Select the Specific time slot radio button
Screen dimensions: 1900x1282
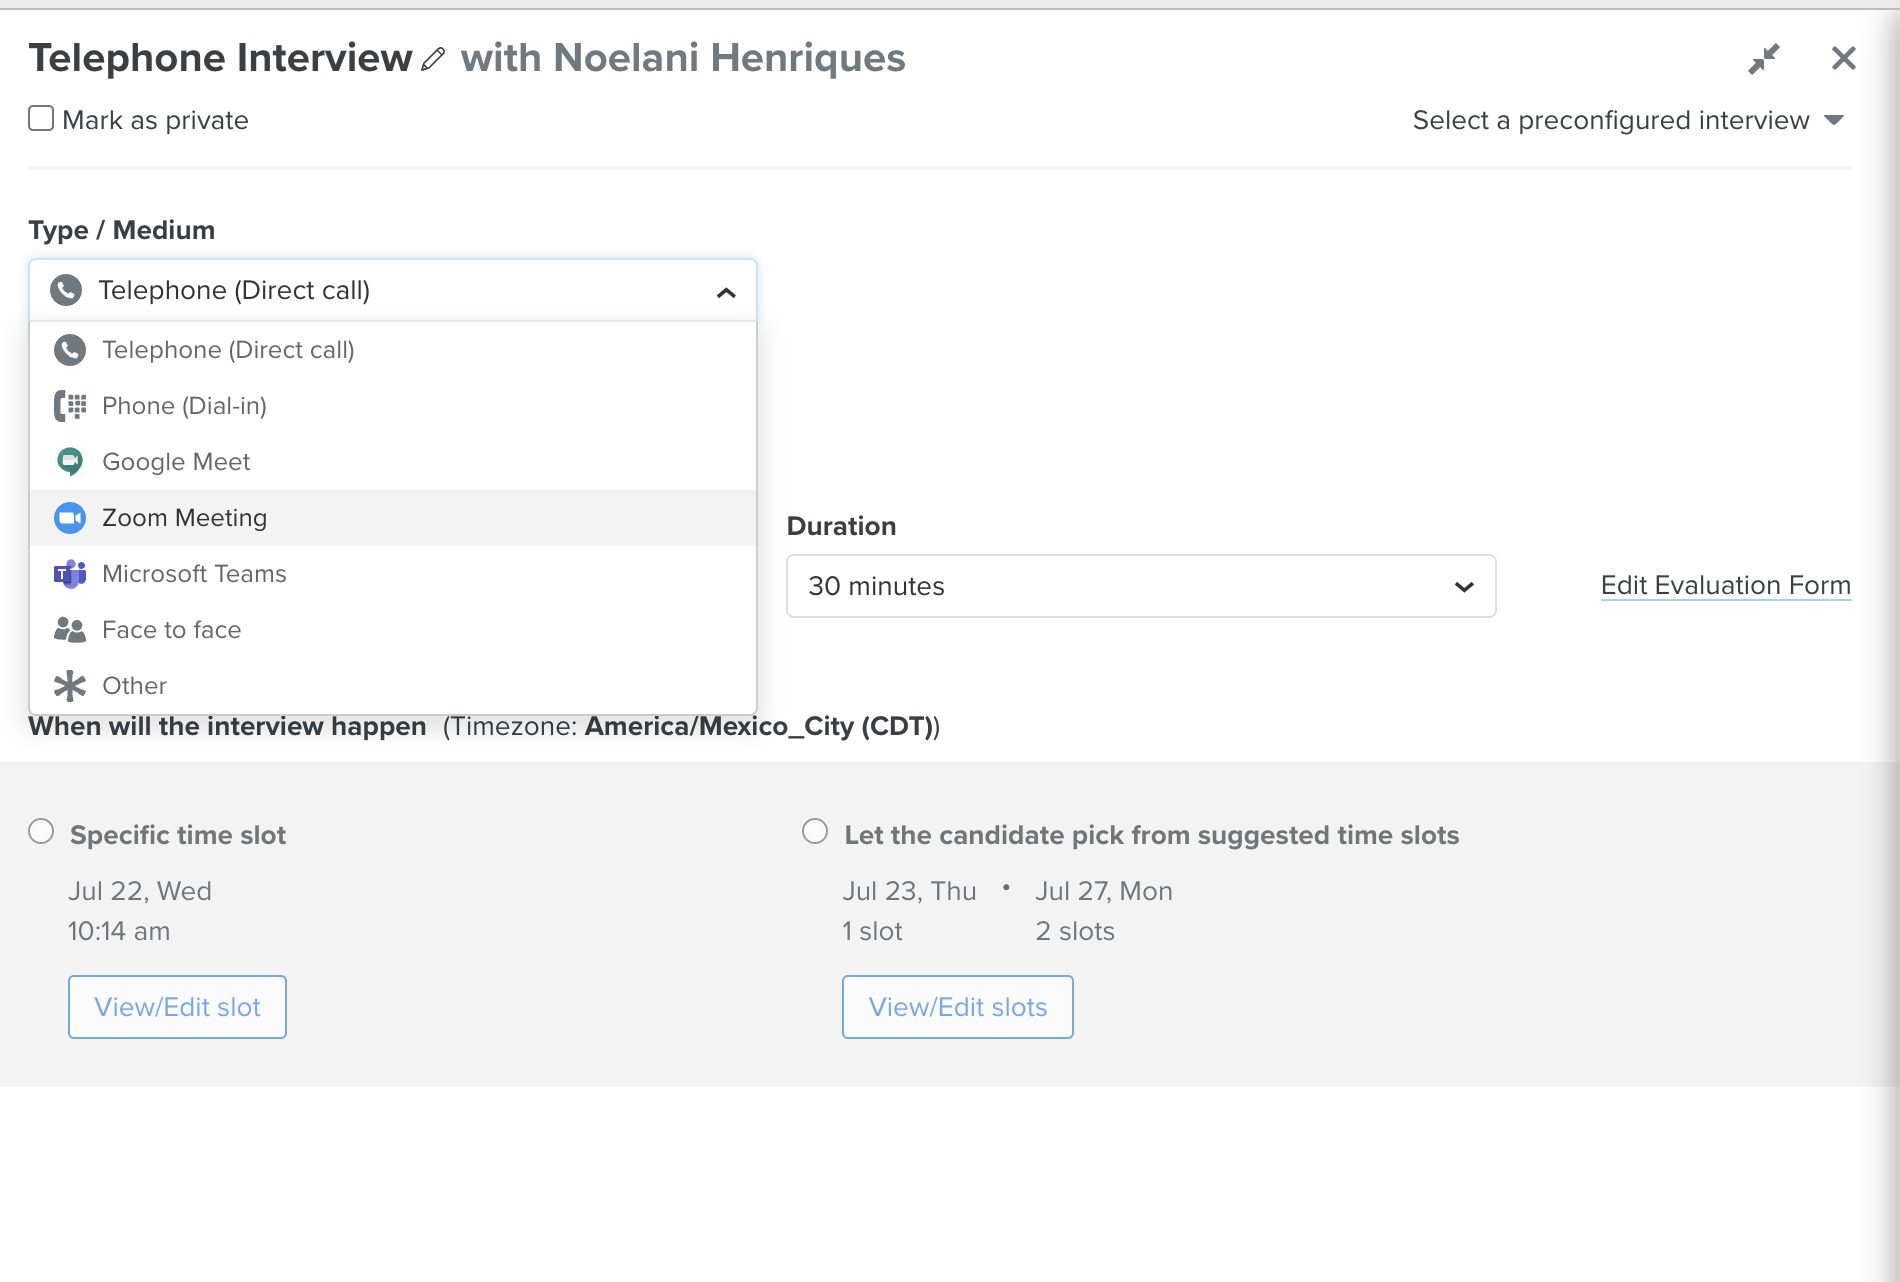41,831
